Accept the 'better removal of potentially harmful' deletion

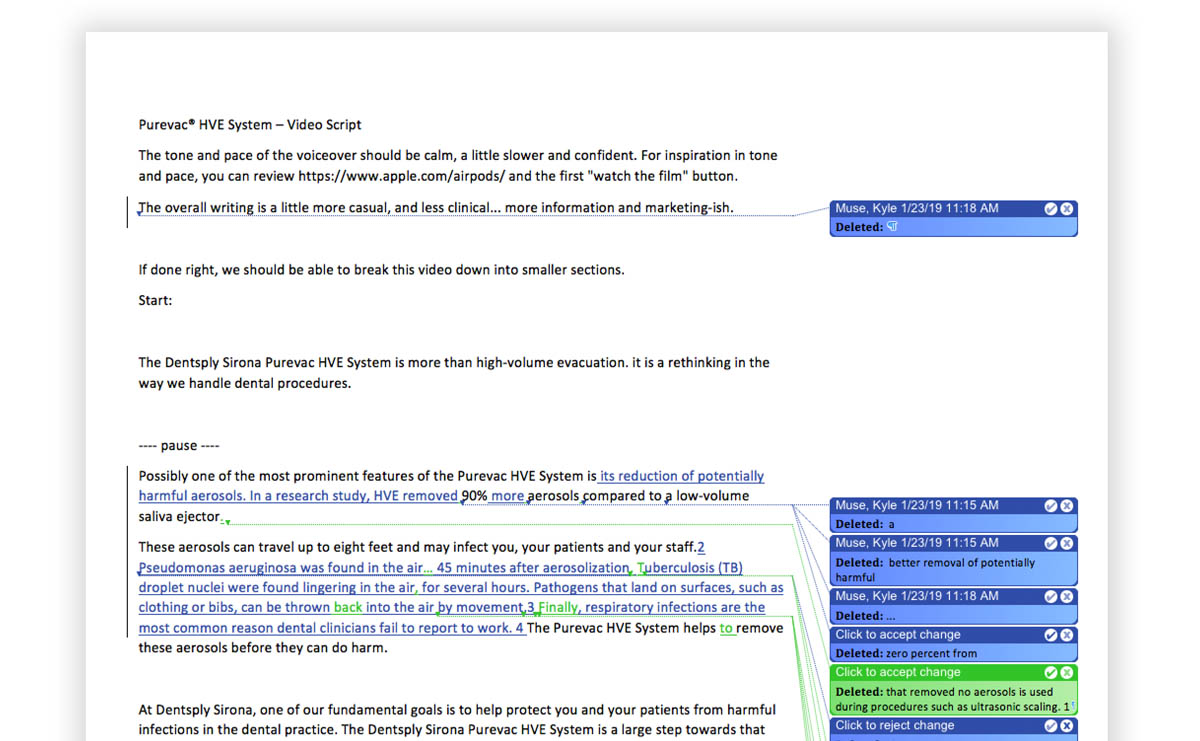[x=1051, y=543]
